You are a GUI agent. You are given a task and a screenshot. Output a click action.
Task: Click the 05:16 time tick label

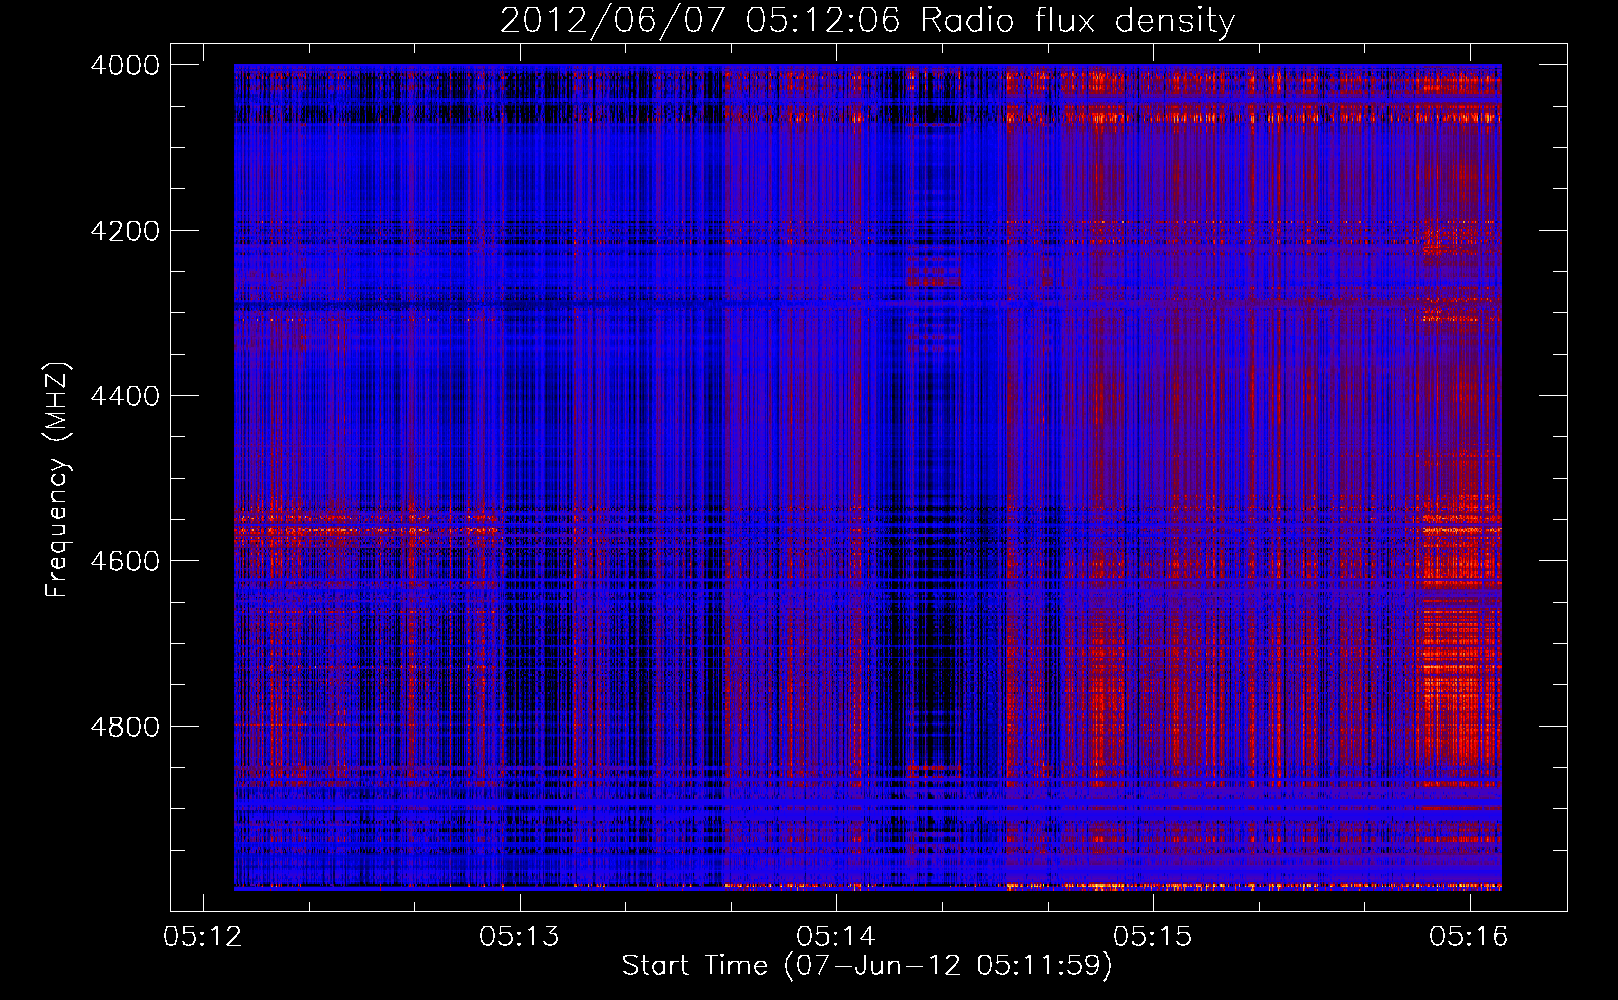1469,937
